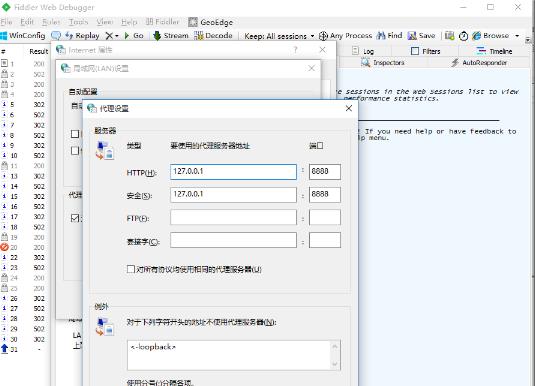Viewport: 535px width, 386px height.
Task: Toggle second auto-config checkbox in LAN dialog
Action: 75,151
